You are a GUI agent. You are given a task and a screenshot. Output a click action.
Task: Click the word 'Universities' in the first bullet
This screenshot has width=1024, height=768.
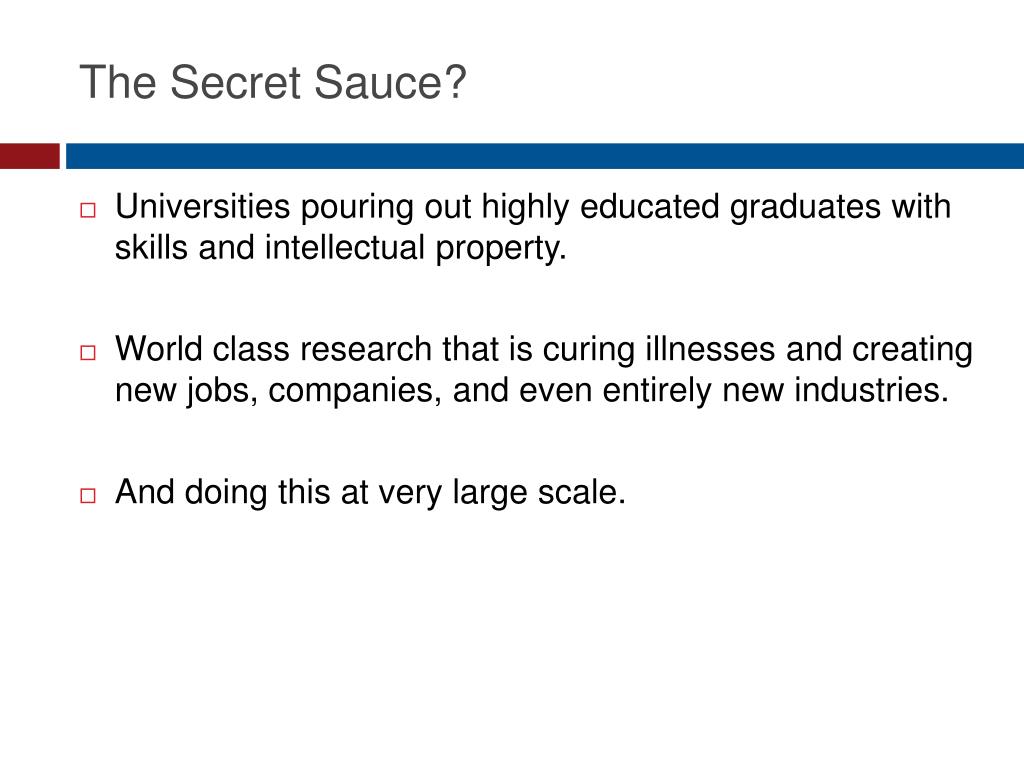202,206
